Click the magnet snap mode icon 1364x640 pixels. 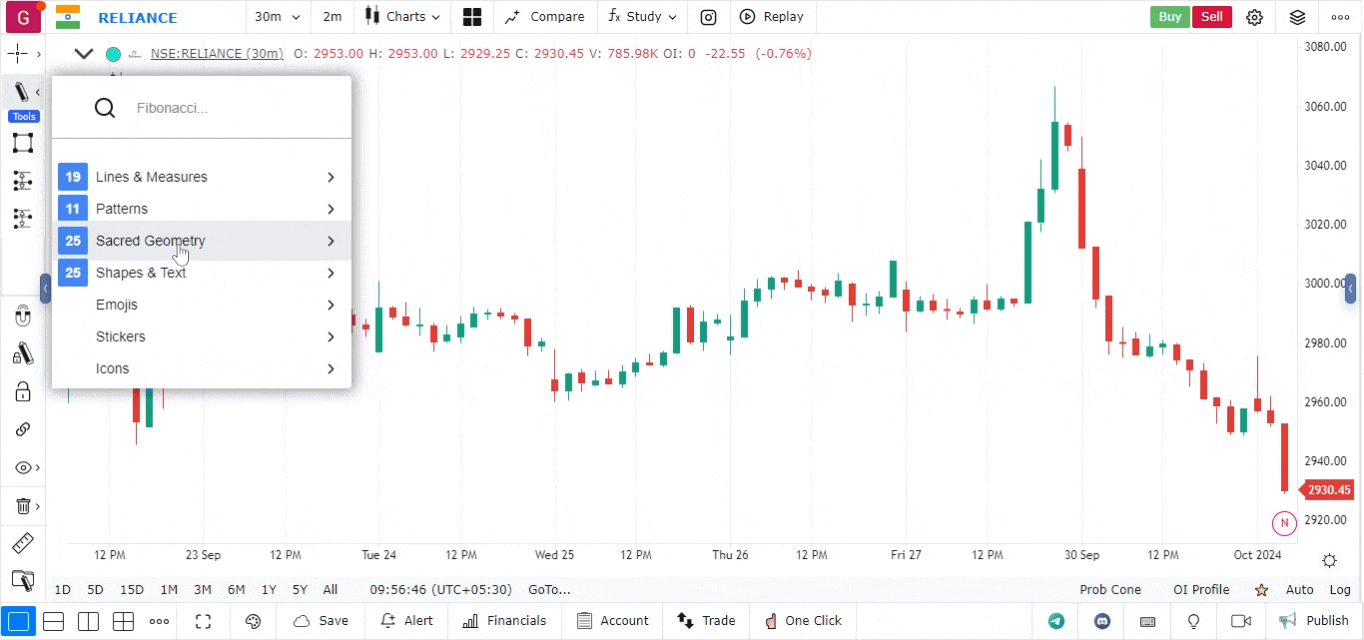pos(22,317)
